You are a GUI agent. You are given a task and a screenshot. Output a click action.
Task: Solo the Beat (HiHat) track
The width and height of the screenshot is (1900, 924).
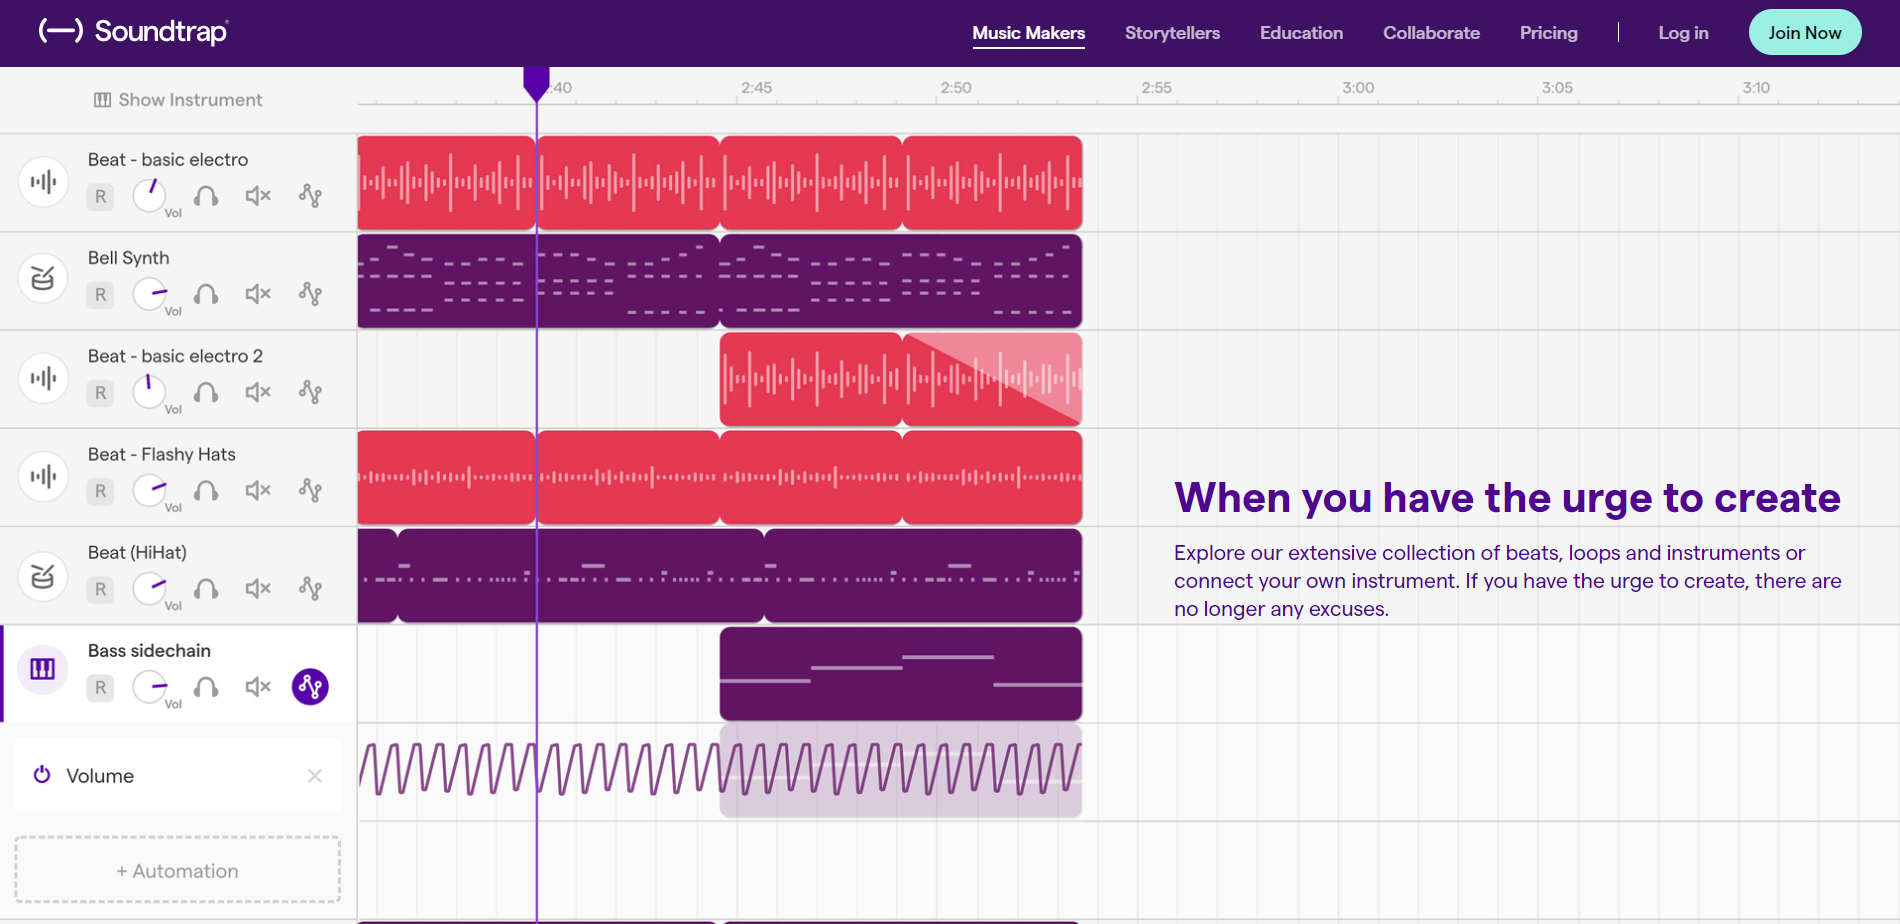(205, 589)
